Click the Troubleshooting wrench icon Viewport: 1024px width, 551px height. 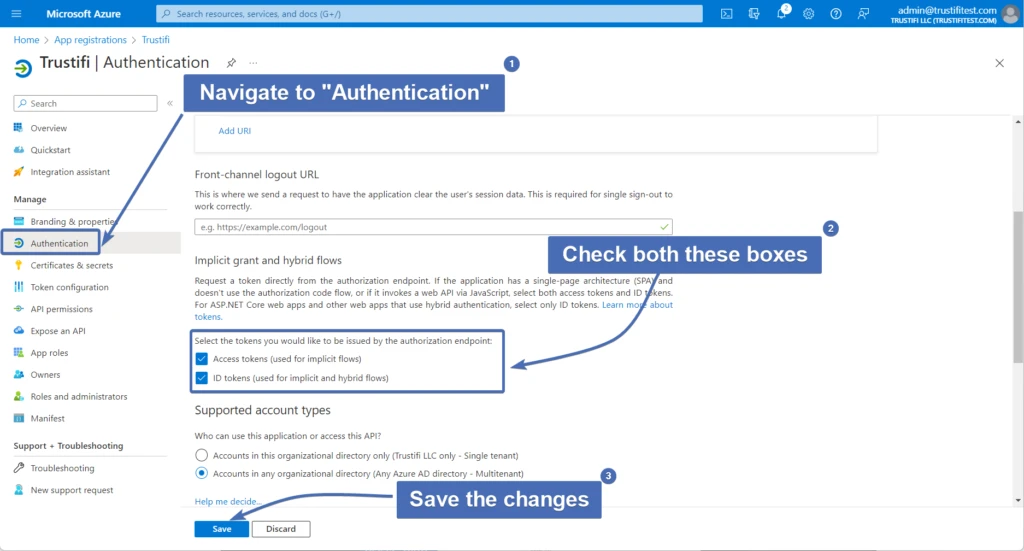coord(18,467)
